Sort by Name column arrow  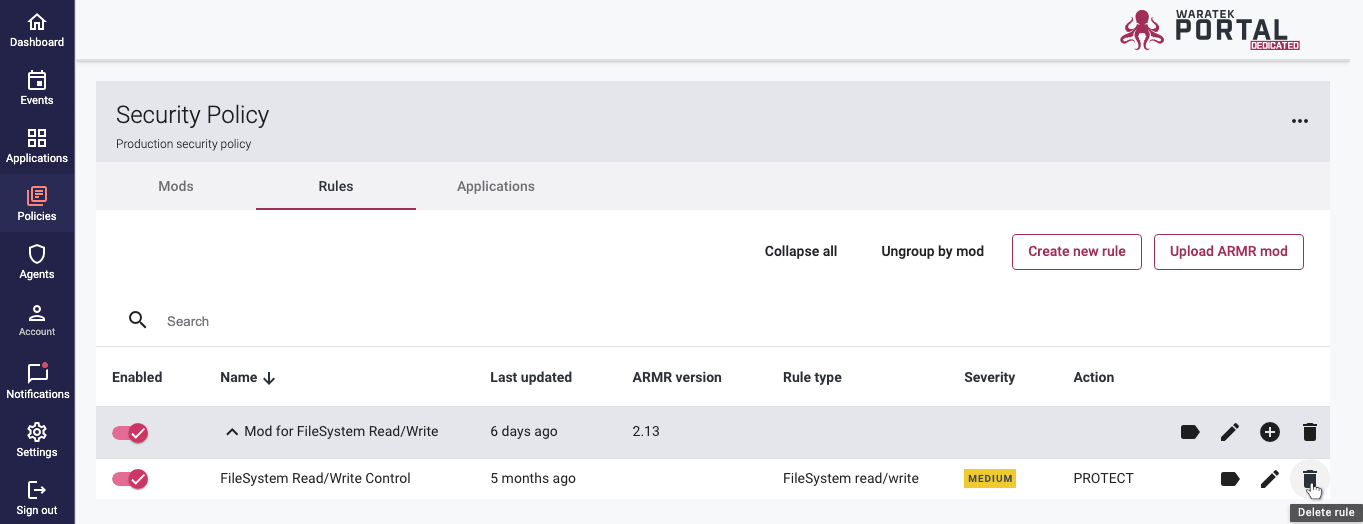pyautogui.click(x=269, y=378)
